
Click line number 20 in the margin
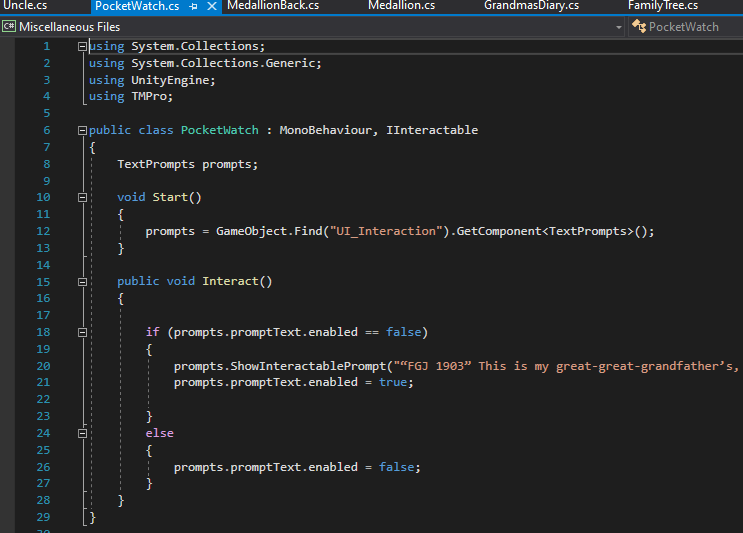tap(43, 366)
